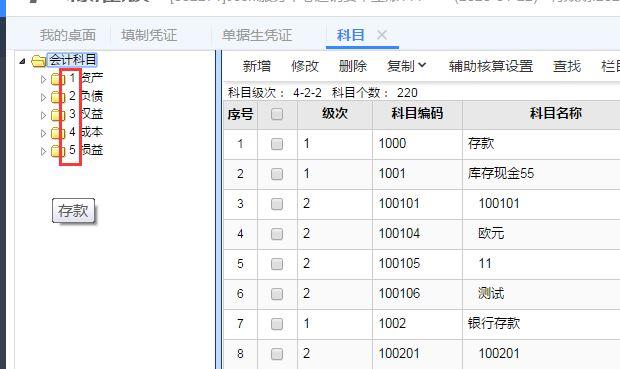620x369 pixels.
Task: Expand the 5 损益 tree node
Action: pyautogui.click(x=43, y=151)
